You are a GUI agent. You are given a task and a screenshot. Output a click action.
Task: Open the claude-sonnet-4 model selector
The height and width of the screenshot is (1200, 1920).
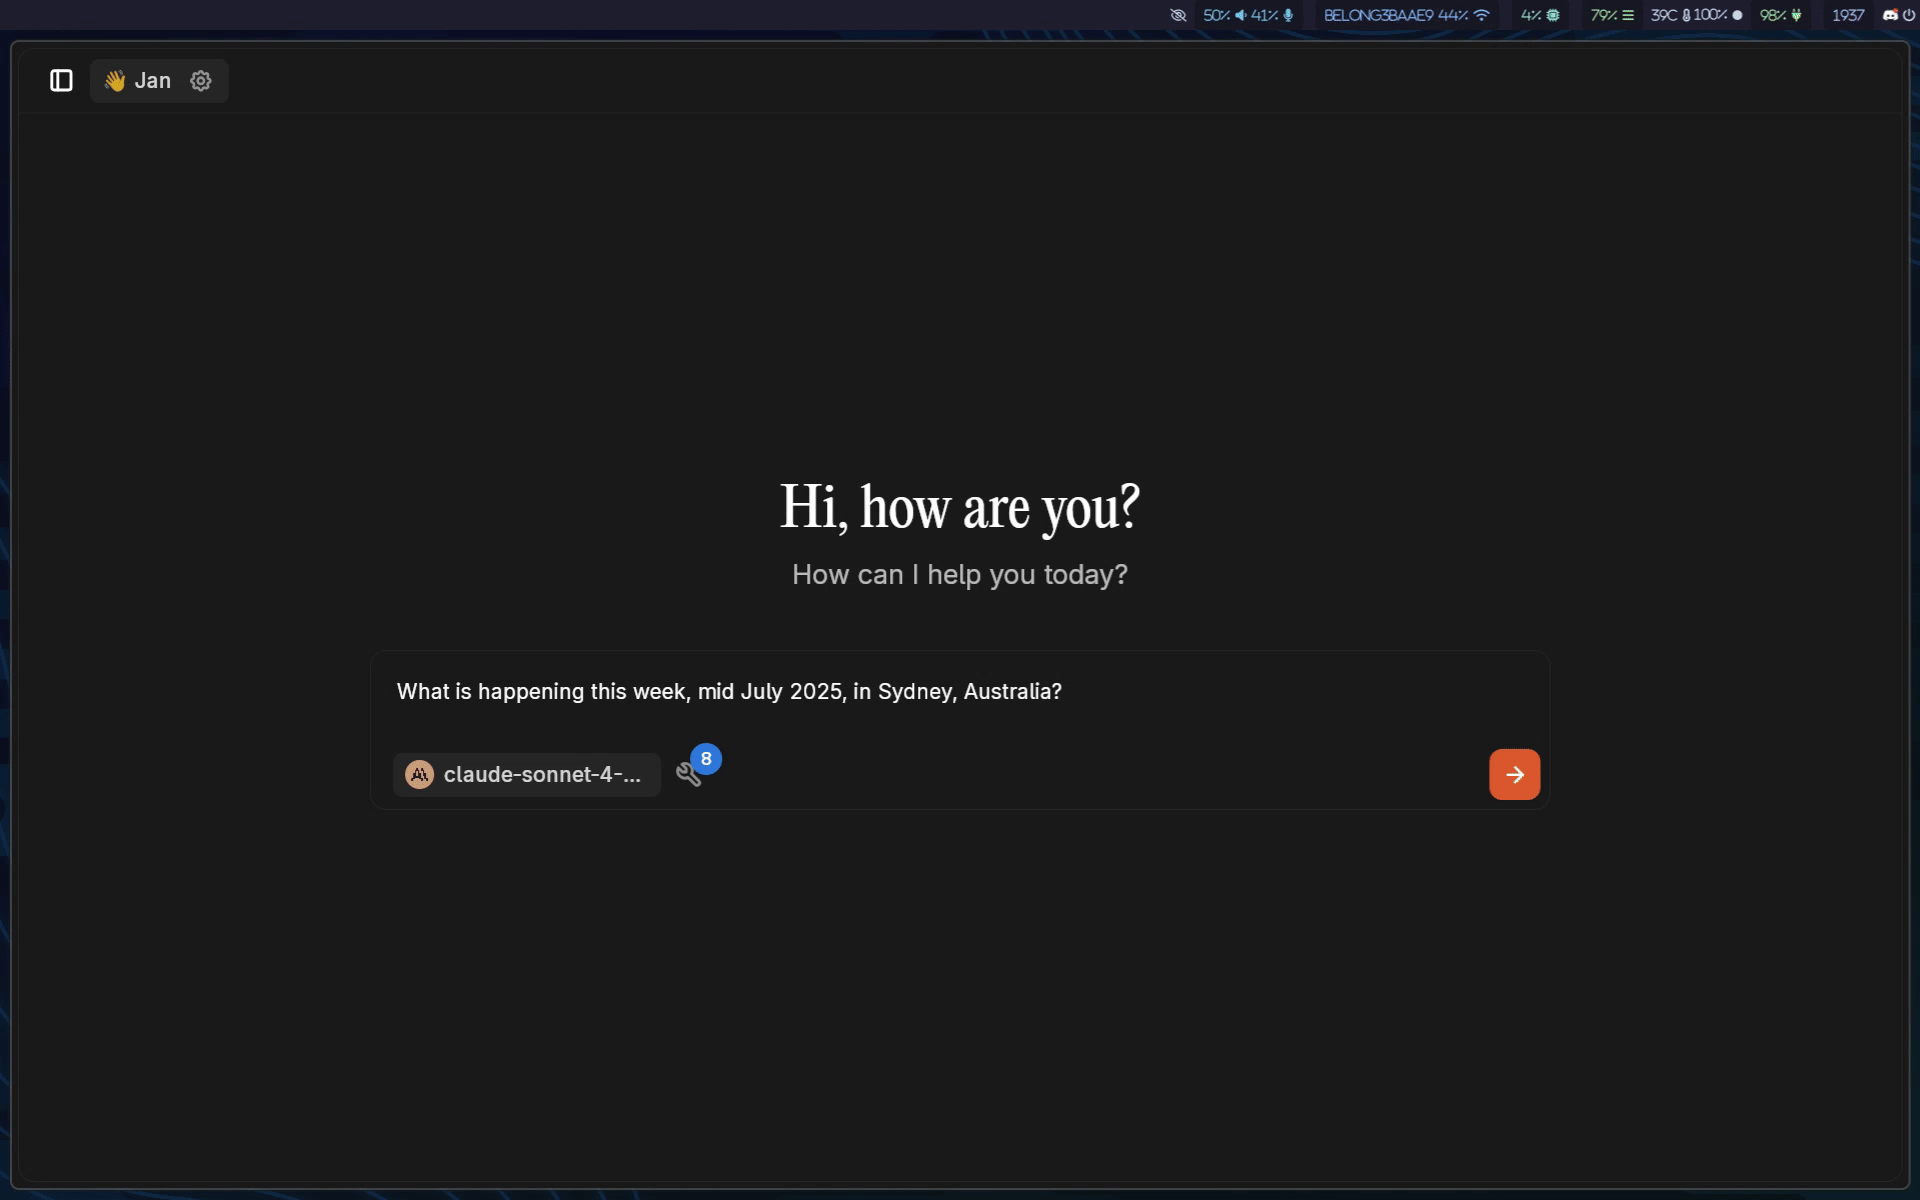coord(527,774)
